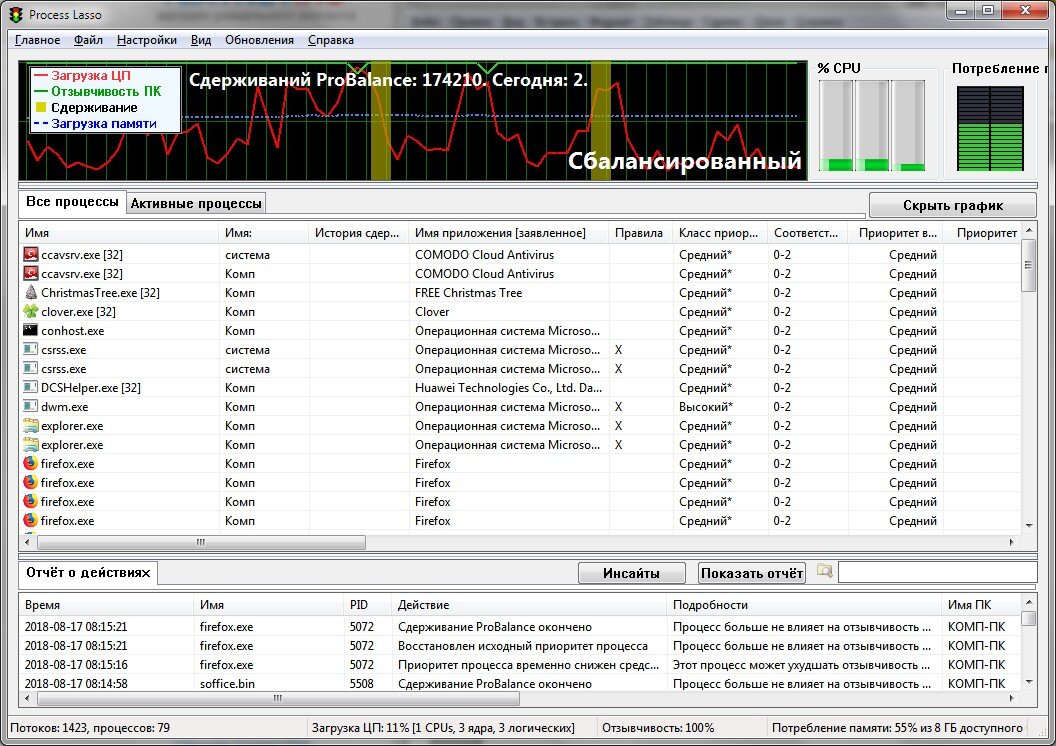Viewport: 1056px width, 746px height.
Task: Switch to the Активные процессы tab
Action: [196, 203]
